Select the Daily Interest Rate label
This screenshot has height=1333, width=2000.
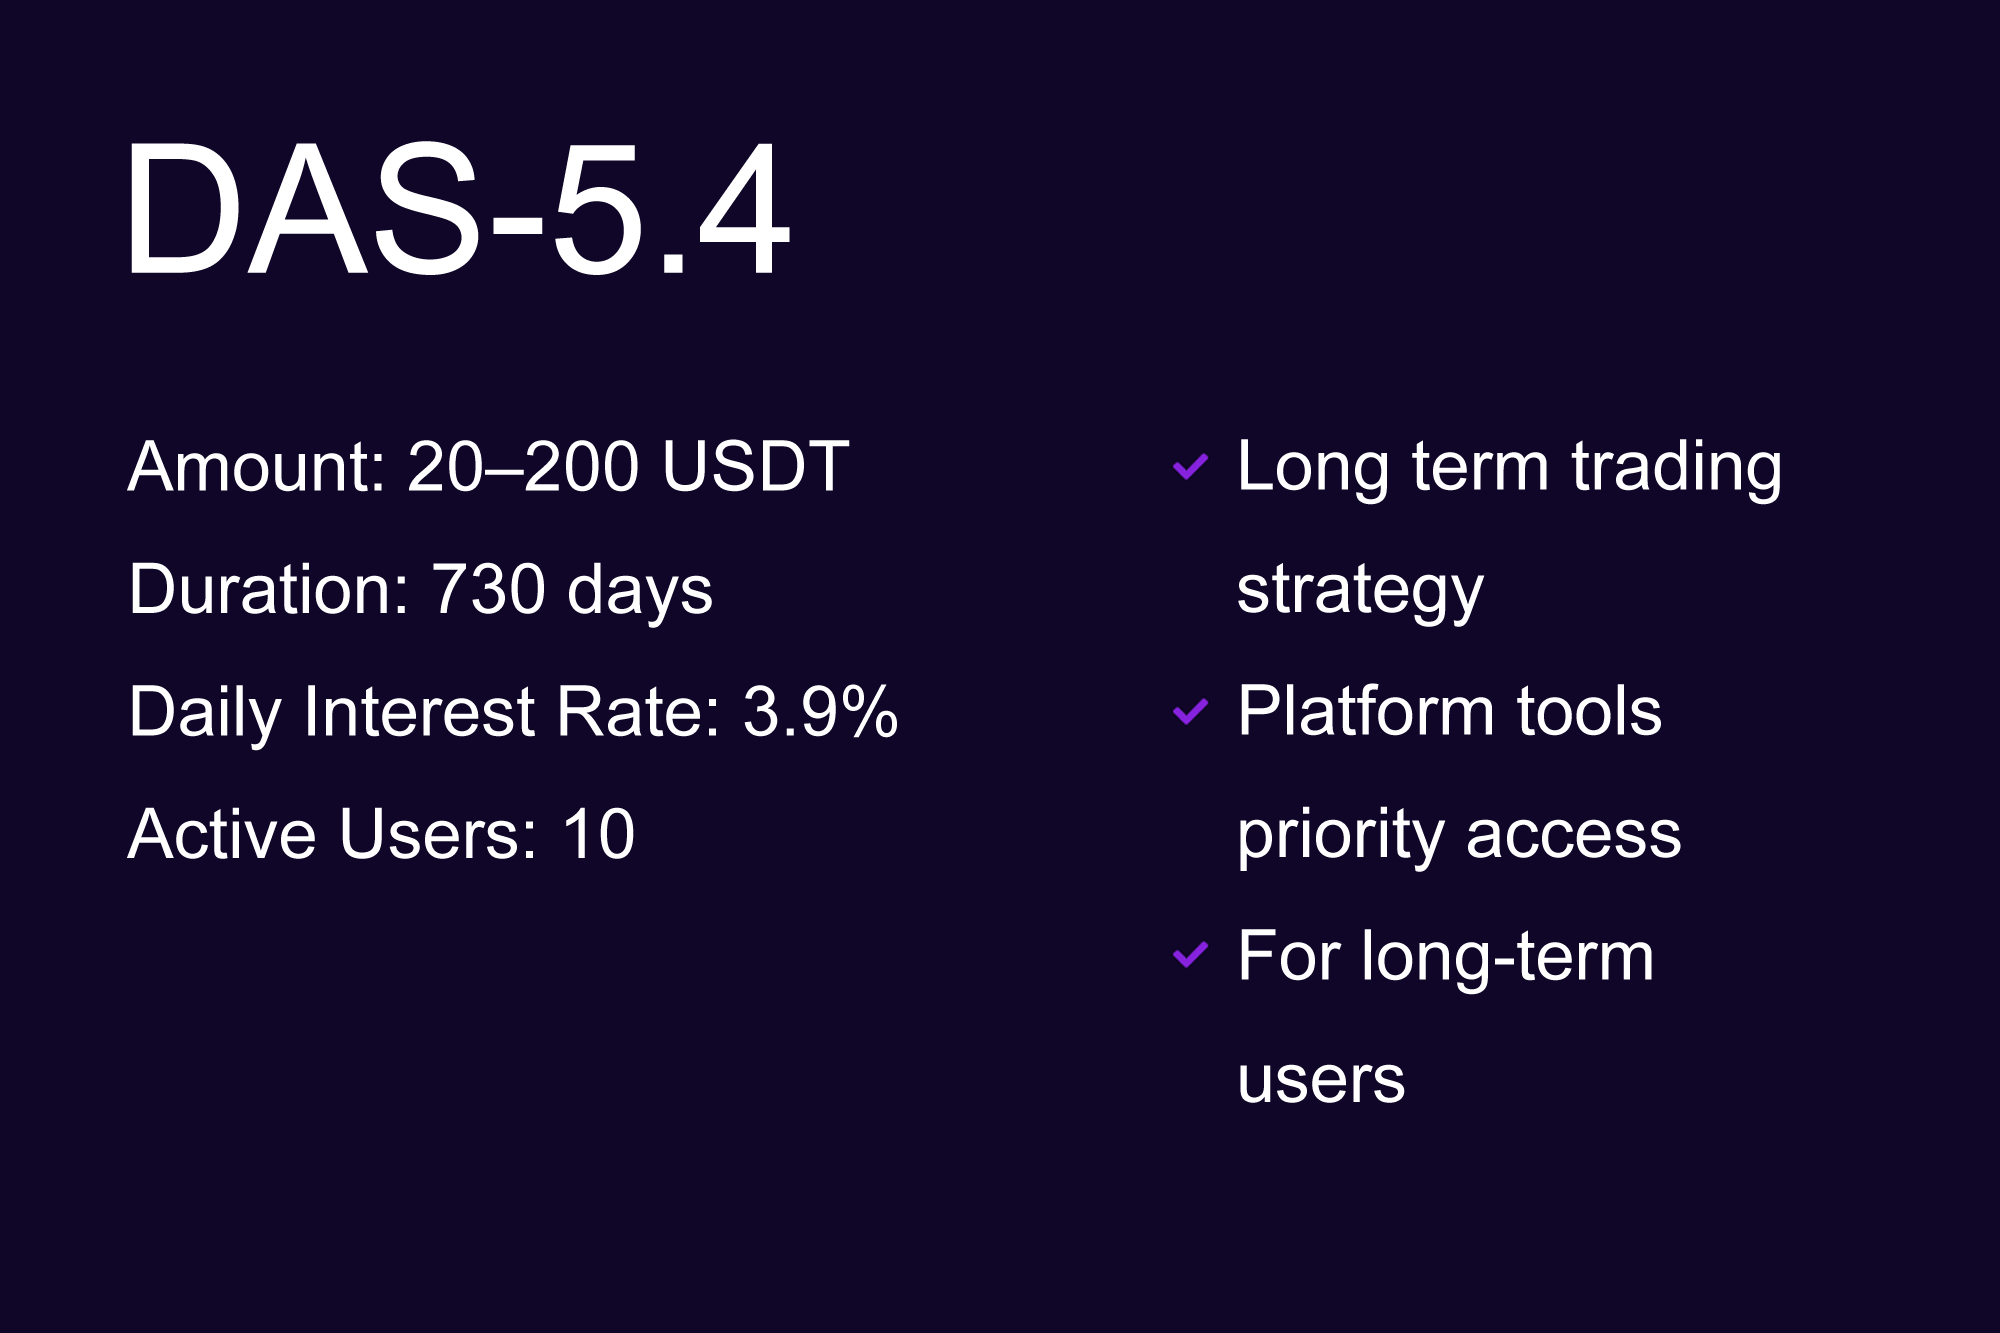[x=424, y=712]
